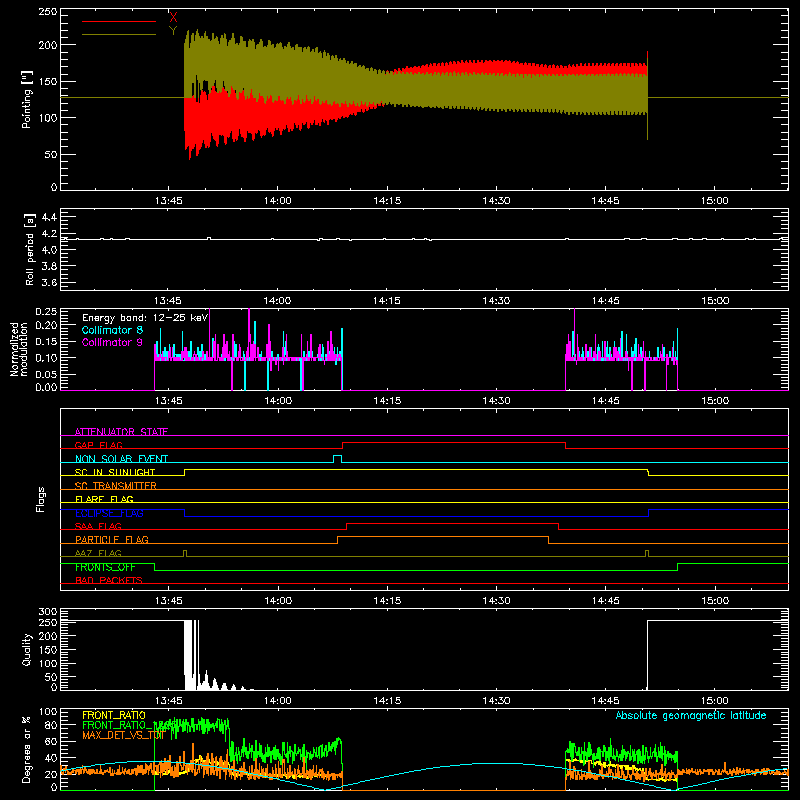Click the 200 value on Pointing axis
This screenshot has height=800, width=800.
[47, 45]
